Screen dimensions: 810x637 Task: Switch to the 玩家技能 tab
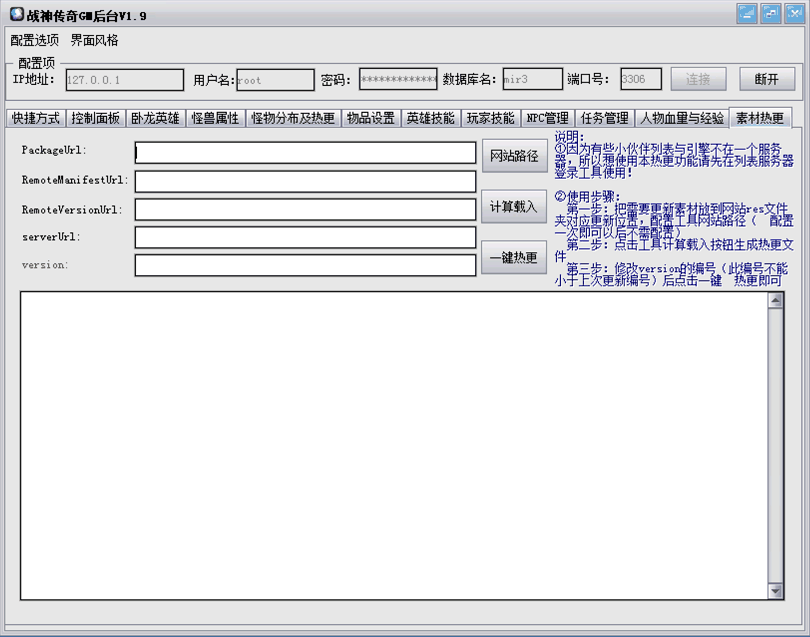[x=490, y=118]
